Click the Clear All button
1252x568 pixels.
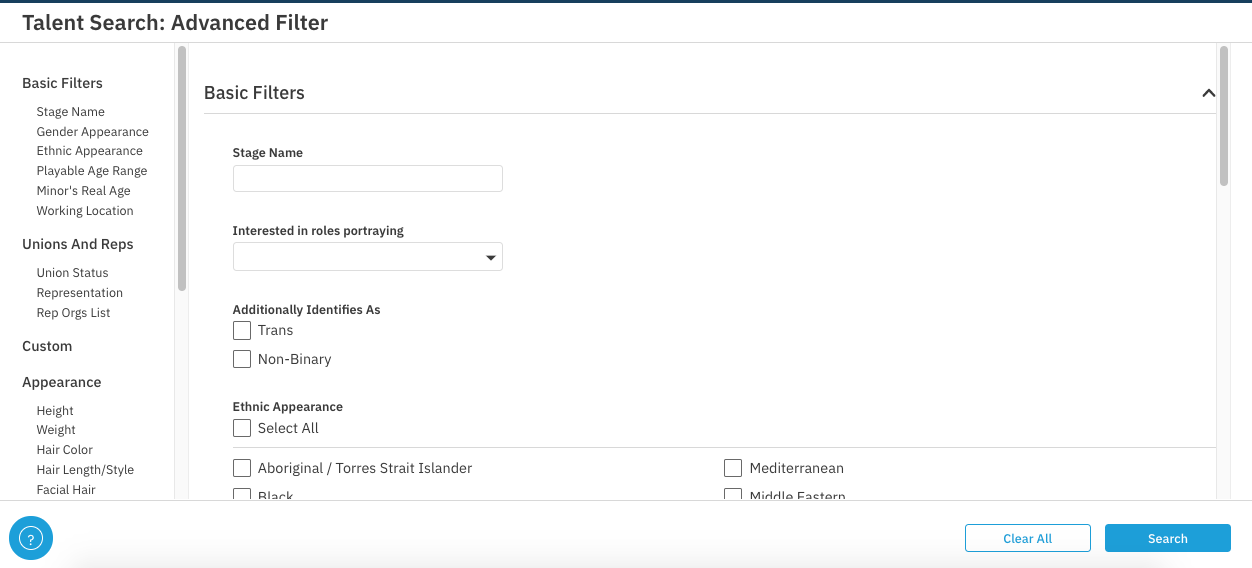click(x=1027, y=538)
